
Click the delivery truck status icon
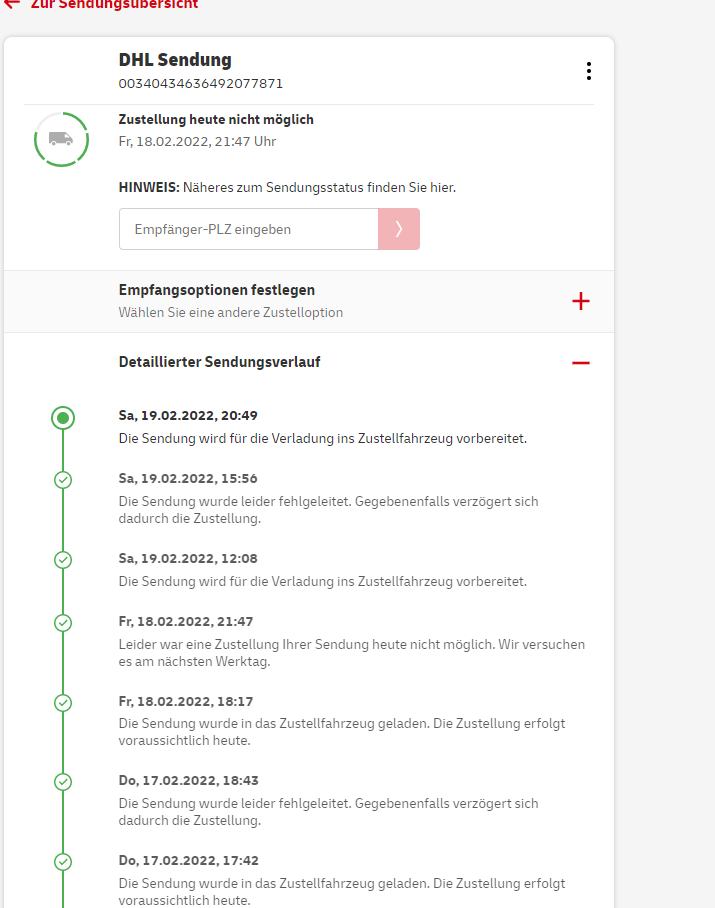pyautogui.click(x=61, y=139)
